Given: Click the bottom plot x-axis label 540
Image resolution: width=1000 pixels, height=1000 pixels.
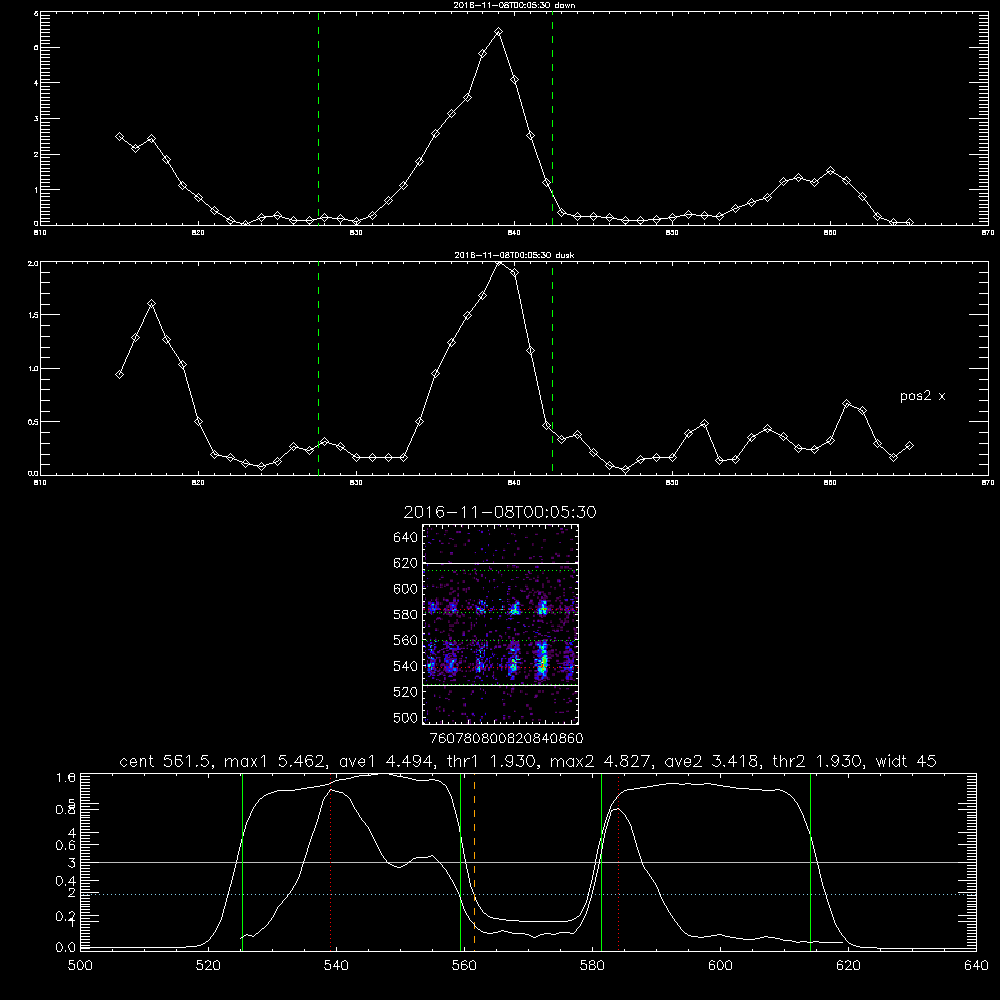Looking at the screenshot, I should 336,966.
